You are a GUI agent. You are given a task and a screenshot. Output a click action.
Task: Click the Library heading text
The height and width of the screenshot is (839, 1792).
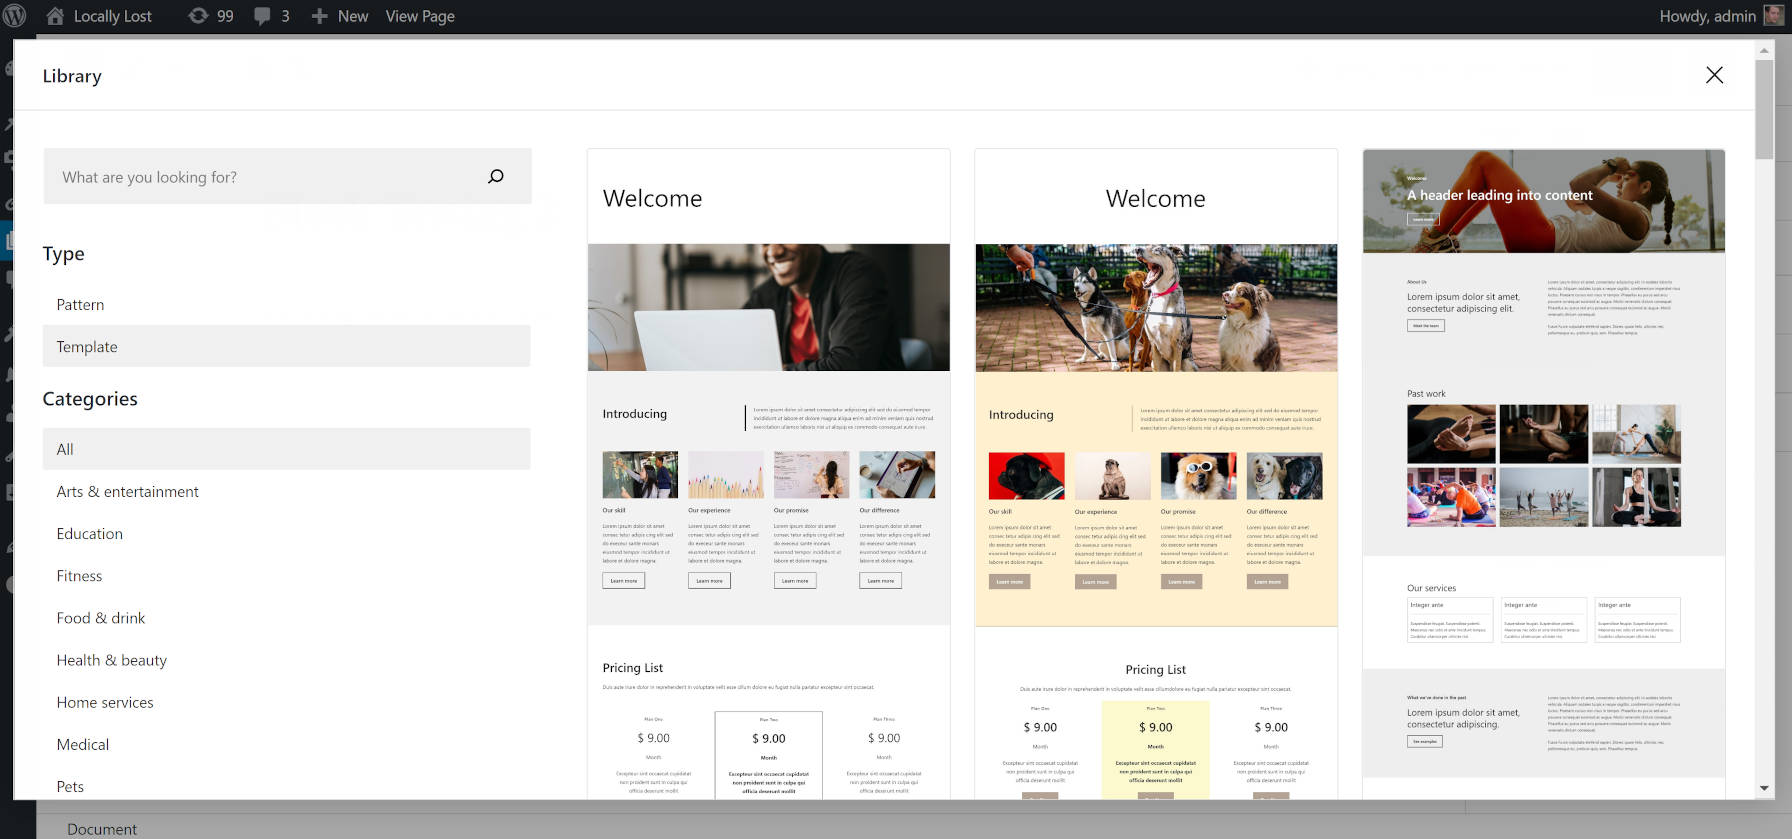(72, 76)
